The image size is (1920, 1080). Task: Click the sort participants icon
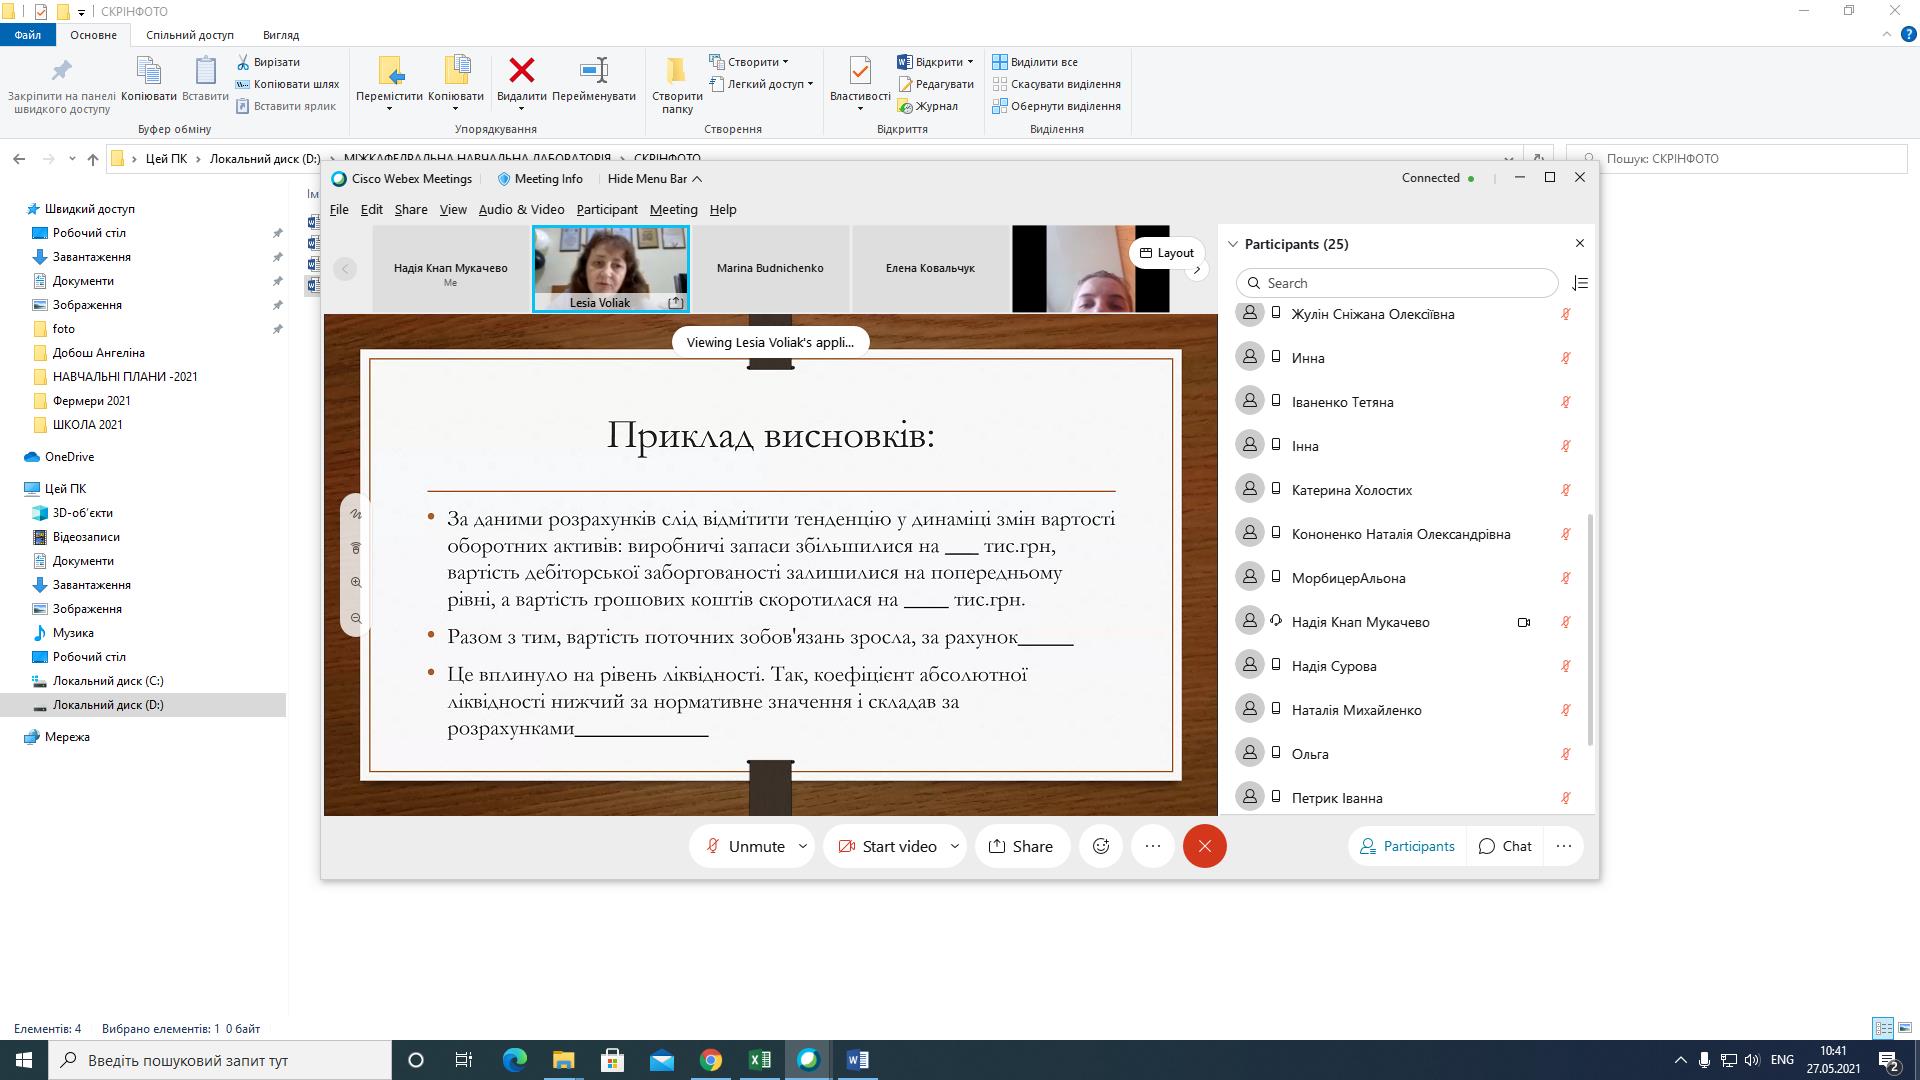[x=1580, y=283]
